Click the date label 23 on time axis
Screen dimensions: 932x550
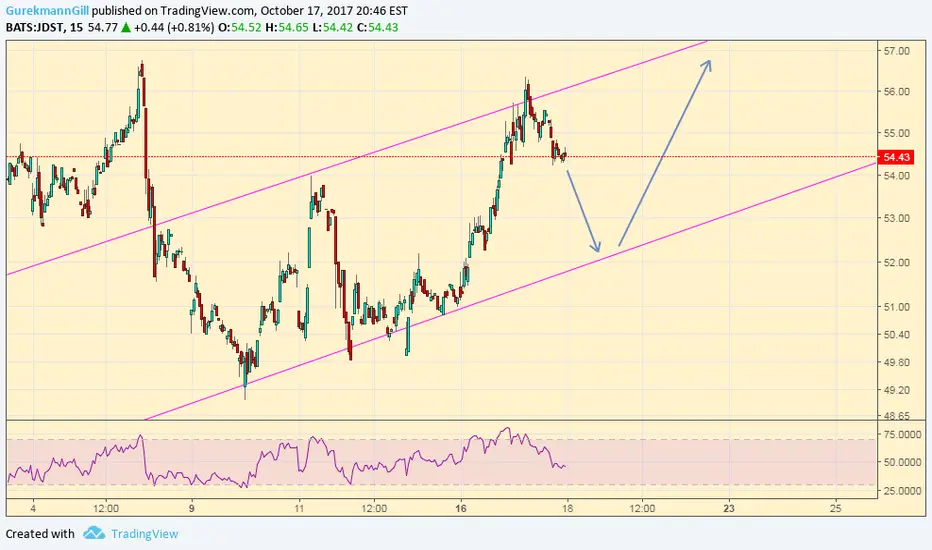pyautogui.click(x=729, y=508)
